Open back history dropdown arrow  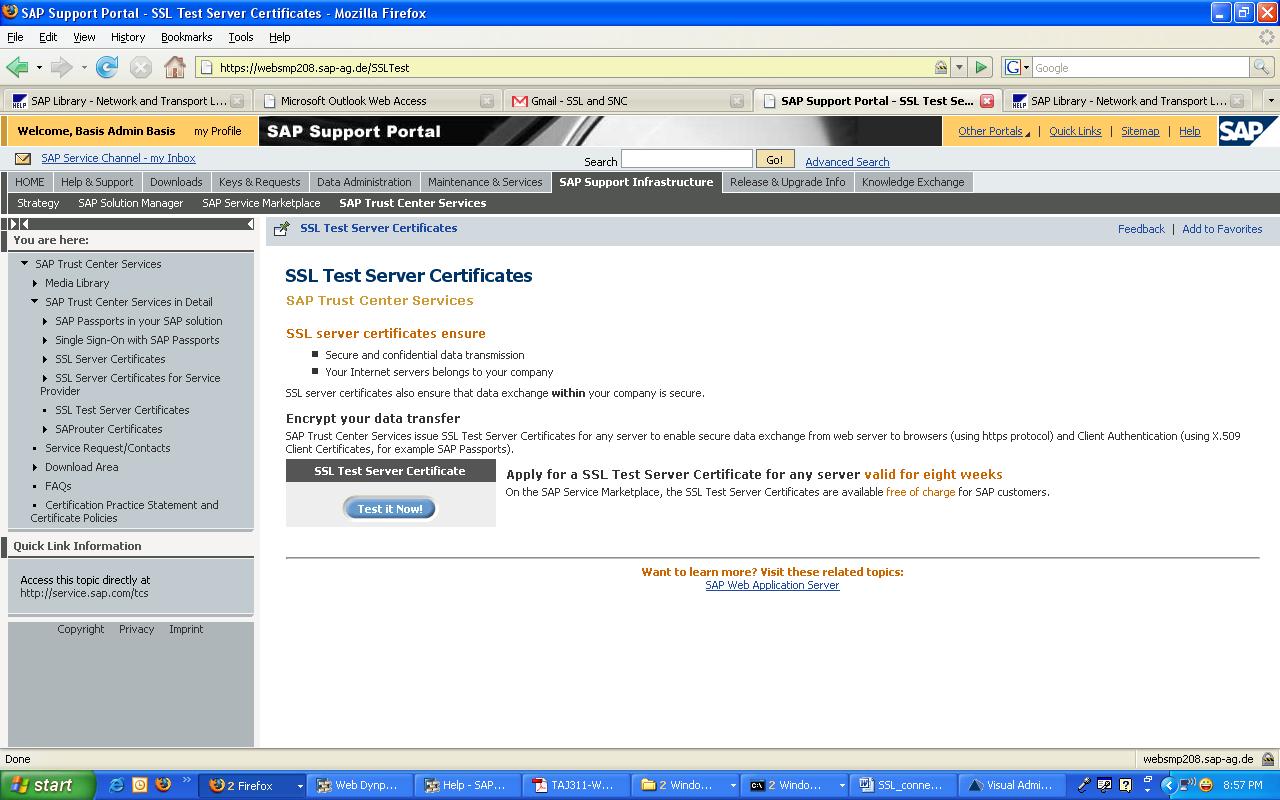39,68
